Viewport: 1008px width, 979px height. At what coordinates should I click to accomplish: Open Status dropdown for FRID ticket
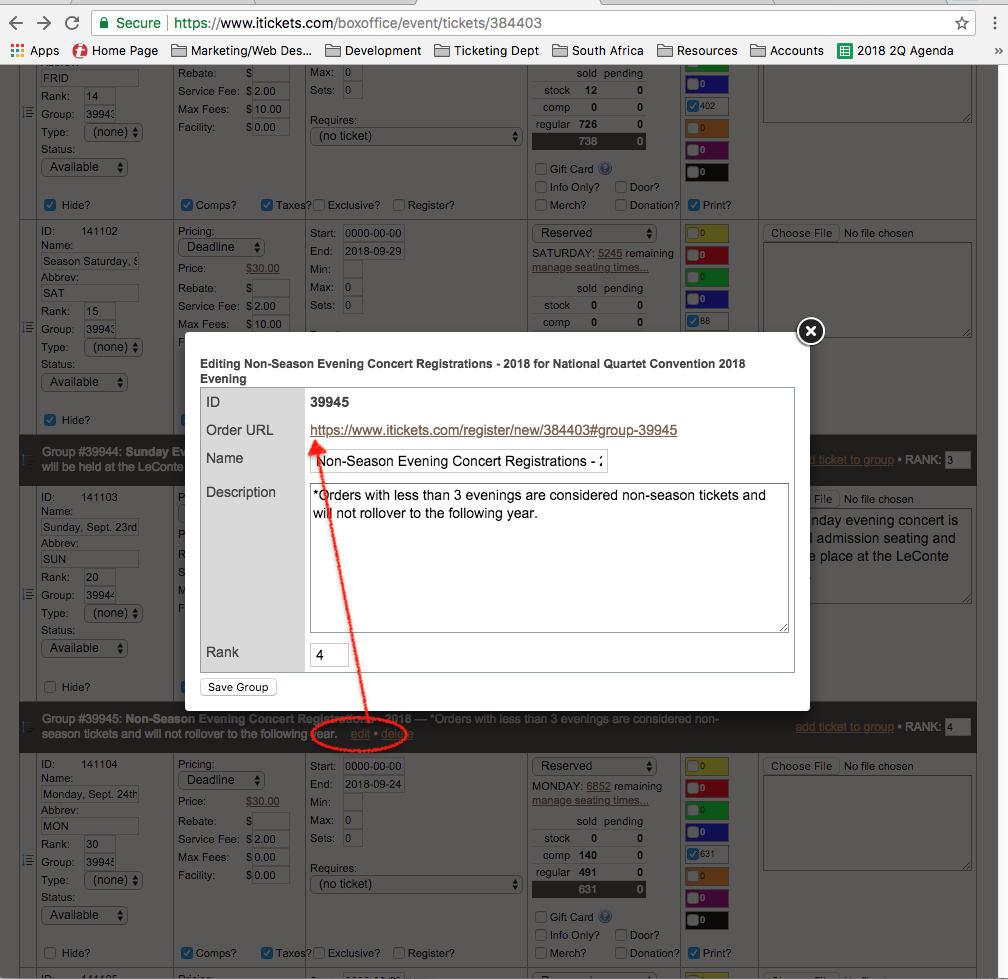tap(85, 167)
